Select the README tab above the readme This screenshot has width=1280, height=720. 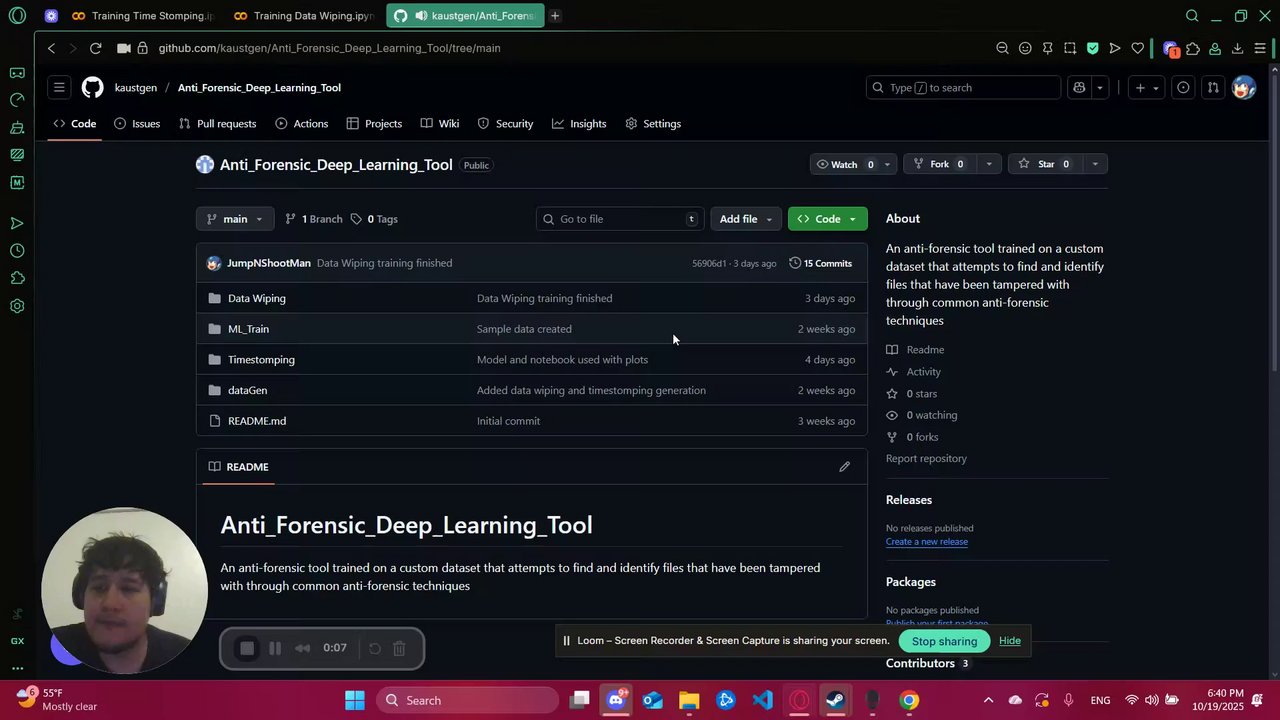(239, 467)
